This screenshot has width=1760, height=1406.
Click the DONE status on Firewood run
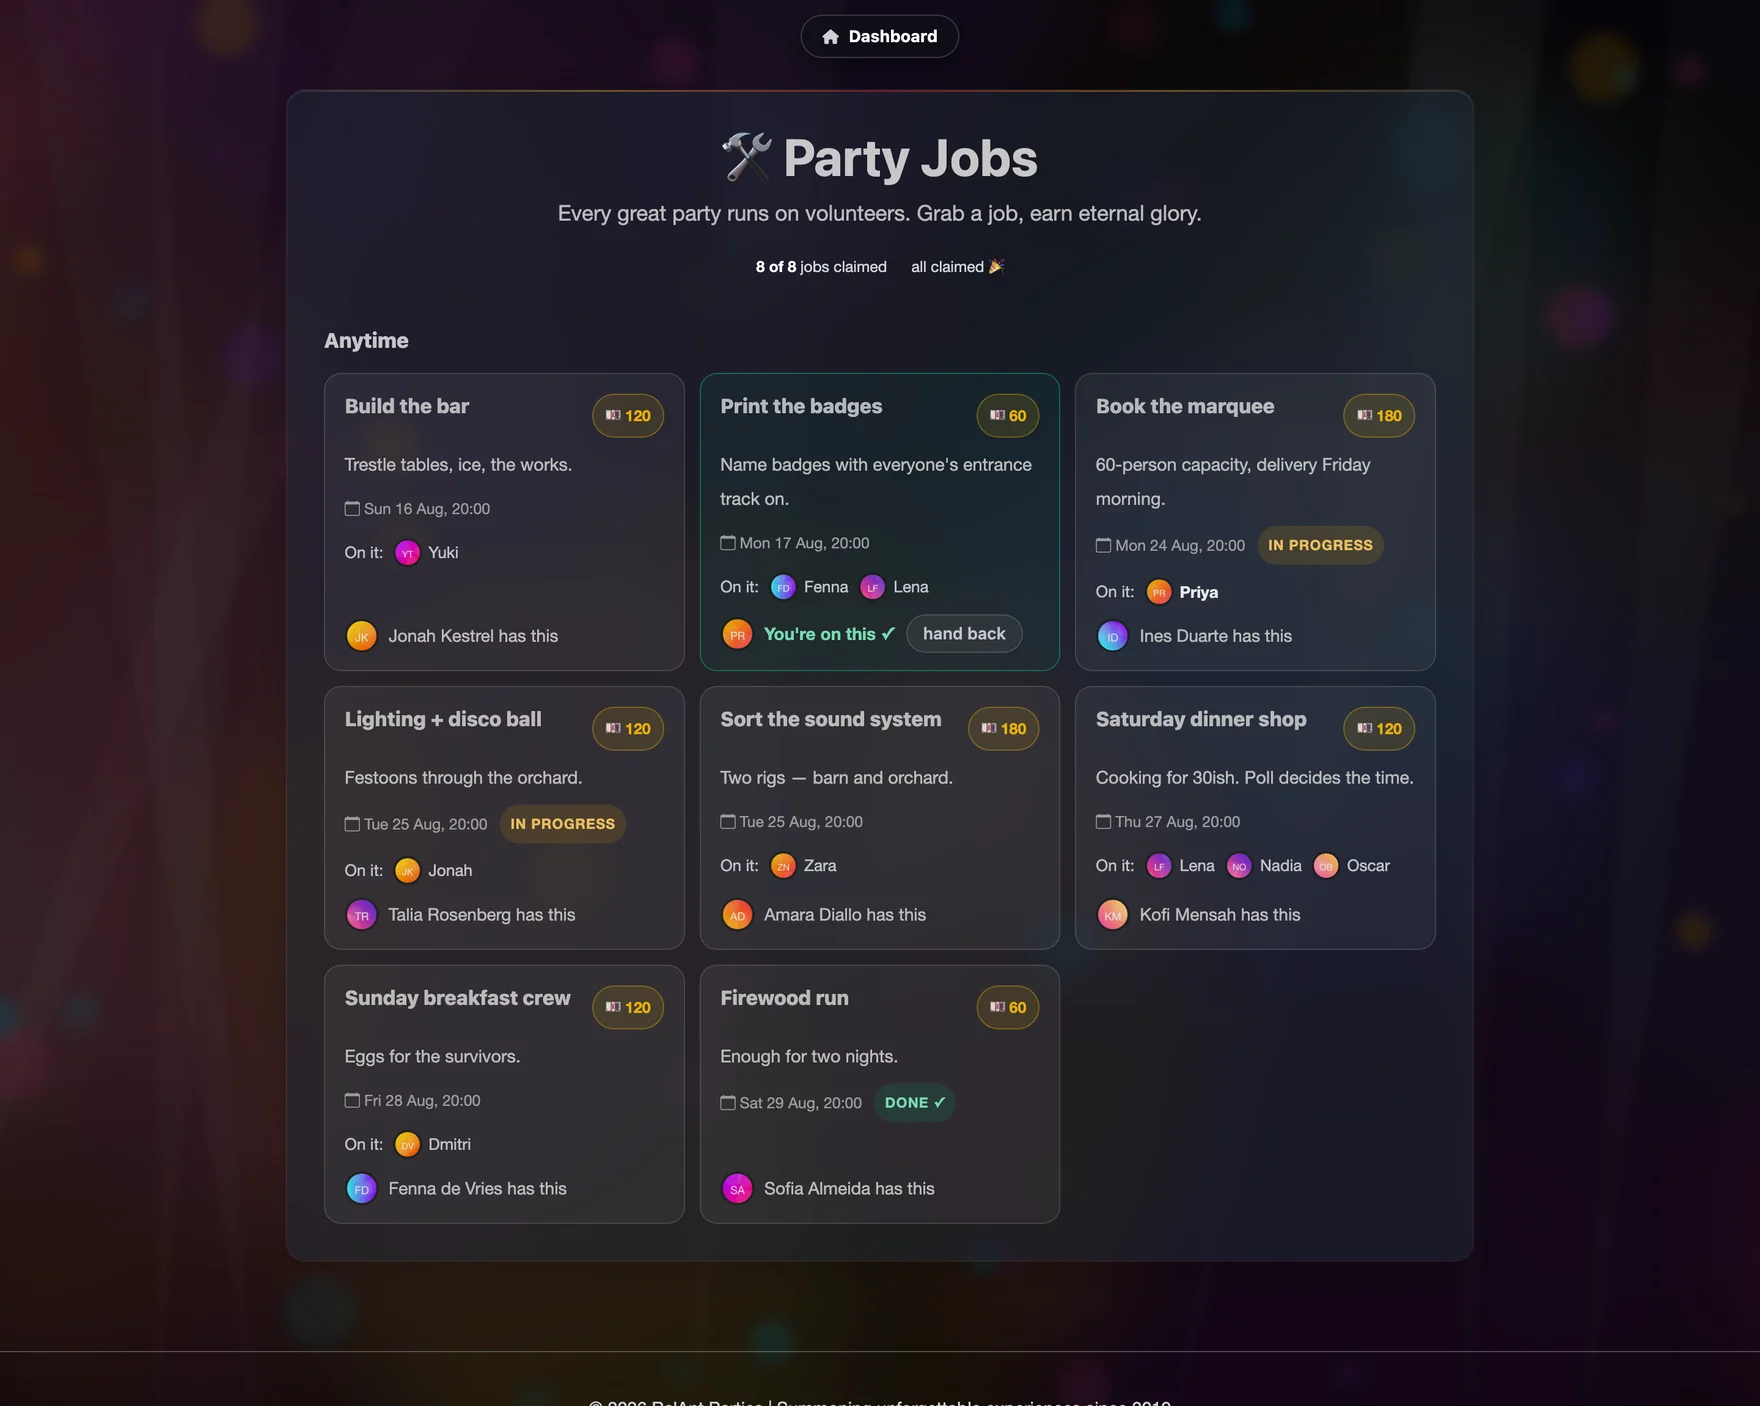pos(915,1103)
